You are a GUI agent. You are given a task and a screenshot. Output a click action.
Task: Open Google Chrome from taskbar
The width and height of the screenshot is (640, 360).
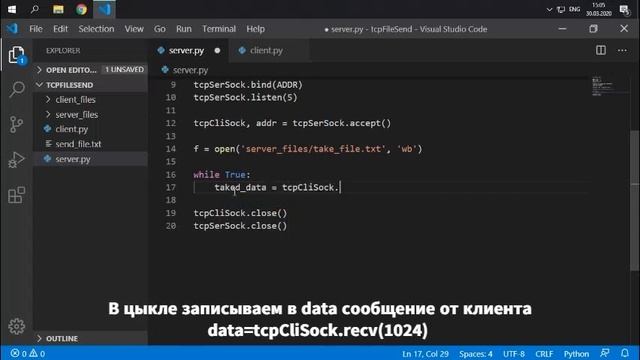point(81,9)
